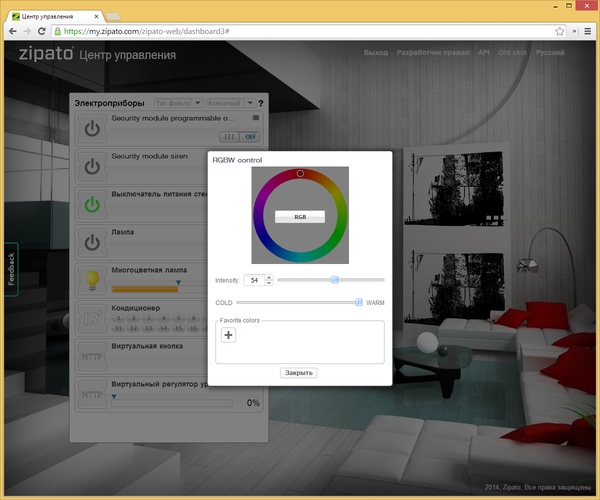Open the Chrome hamburger menu
Viewport: 600px width, 500px height.
tap(588, 31)
